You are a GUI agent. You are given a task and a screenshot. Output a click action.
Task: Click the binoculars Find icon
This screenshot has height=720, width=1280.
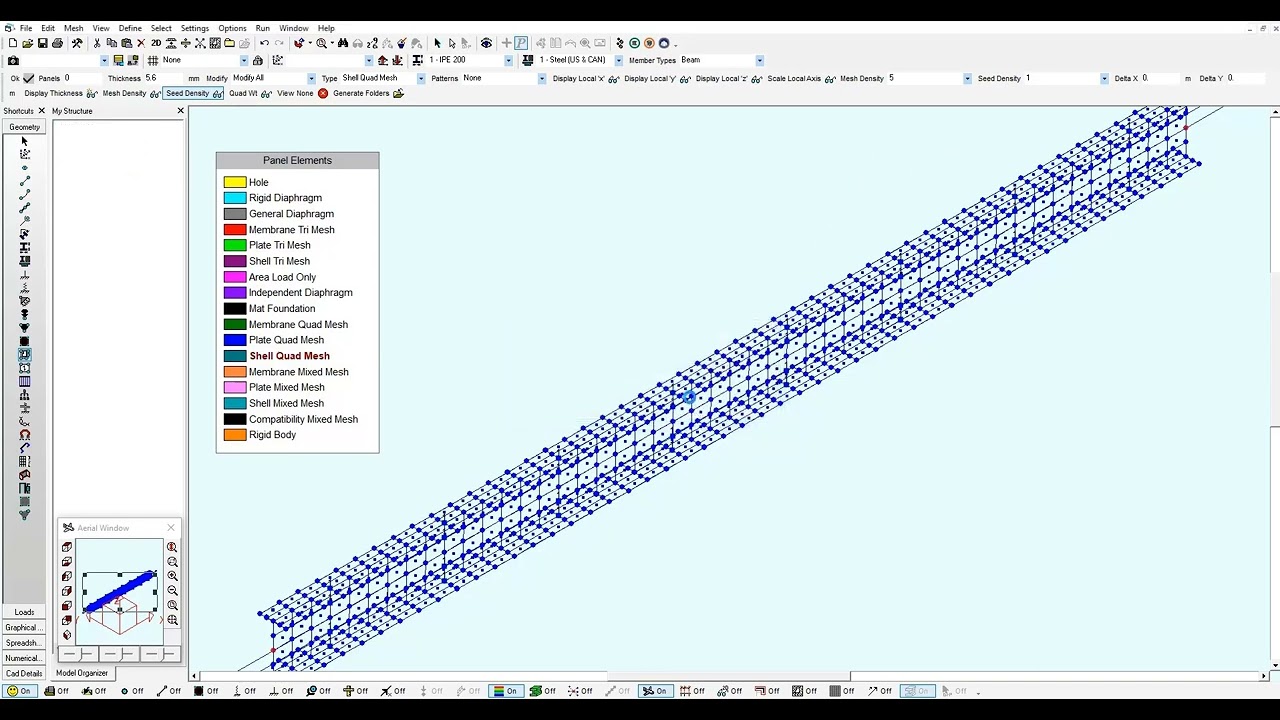click(343, 43)
